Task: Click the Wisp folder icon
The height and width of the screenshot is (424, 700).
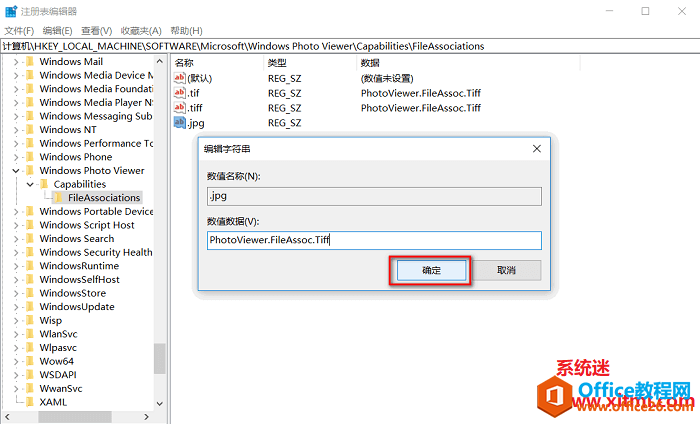Action: click(30, 320)
